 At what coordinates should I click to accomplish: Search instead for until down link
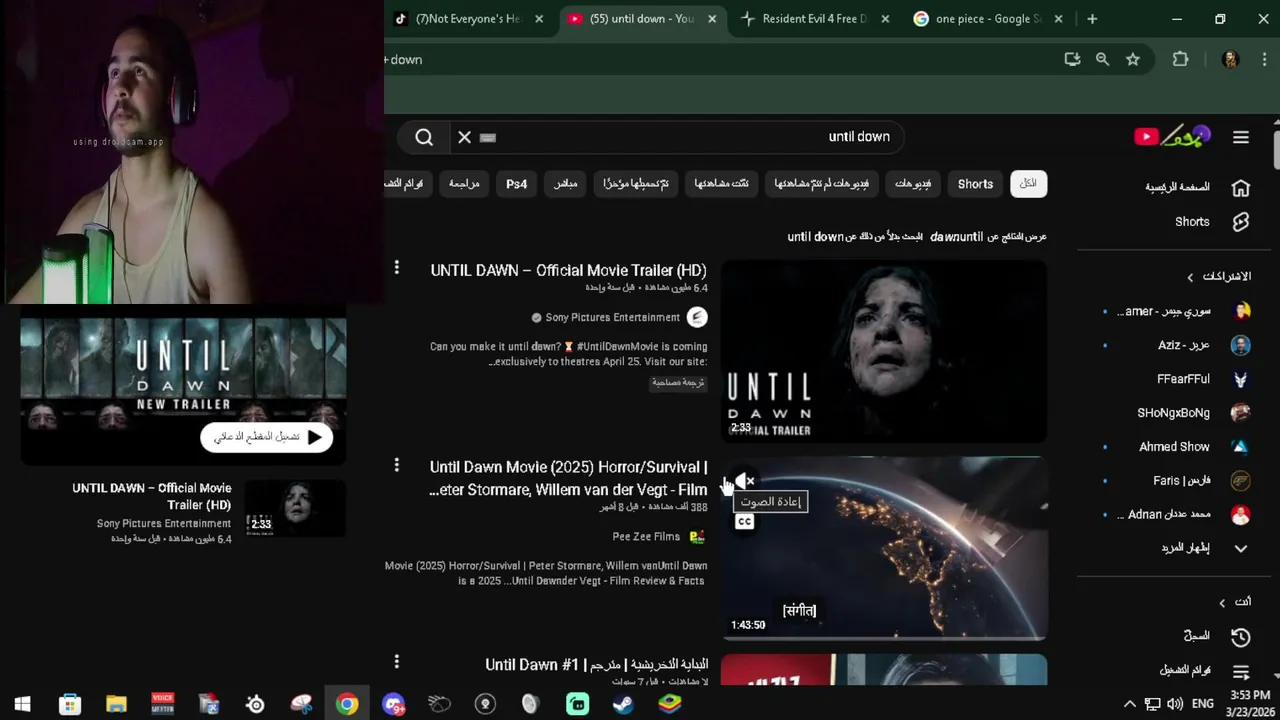click(x=816, y=237)
